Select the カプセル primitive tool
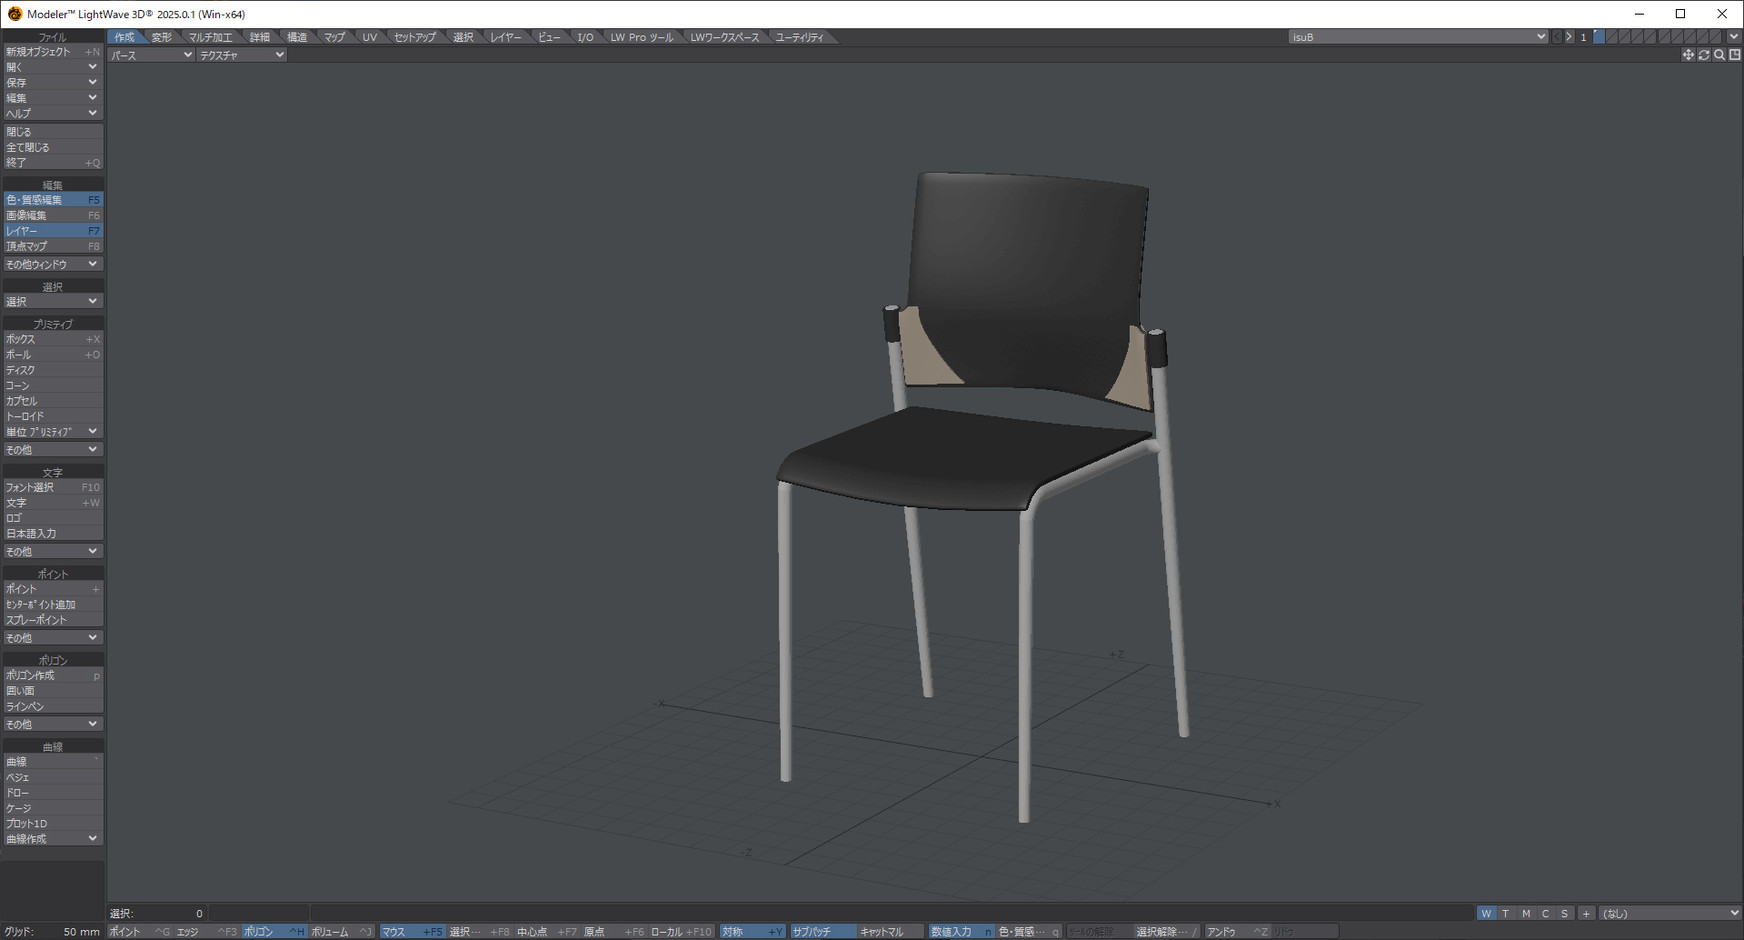 click(x=52, y=401)
